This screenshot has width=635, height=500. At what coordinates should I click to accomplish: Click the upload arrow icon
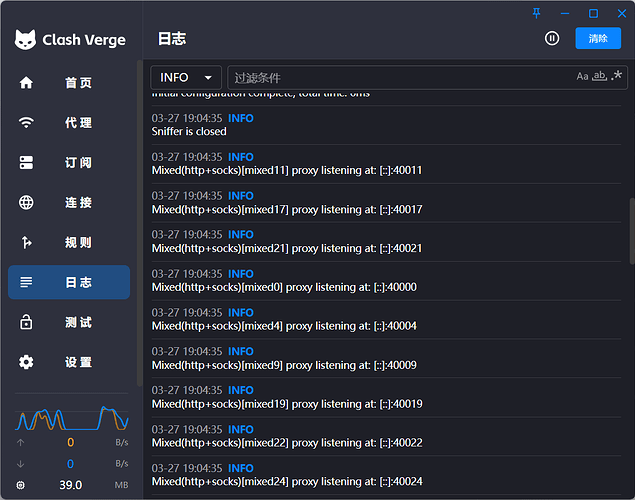pyautogui.click(x=21, y=443)
